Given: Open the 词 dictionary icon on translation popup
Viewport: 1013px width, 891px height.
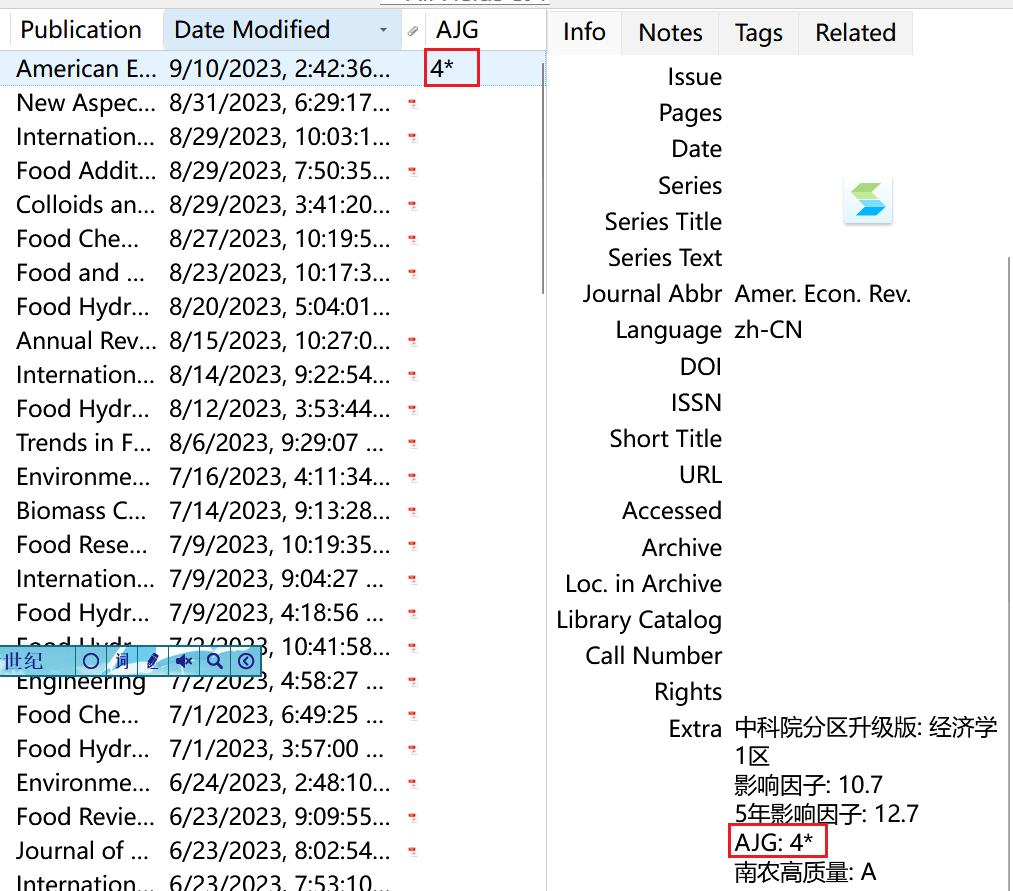Looking at the screenshot, I should [120, 661].
